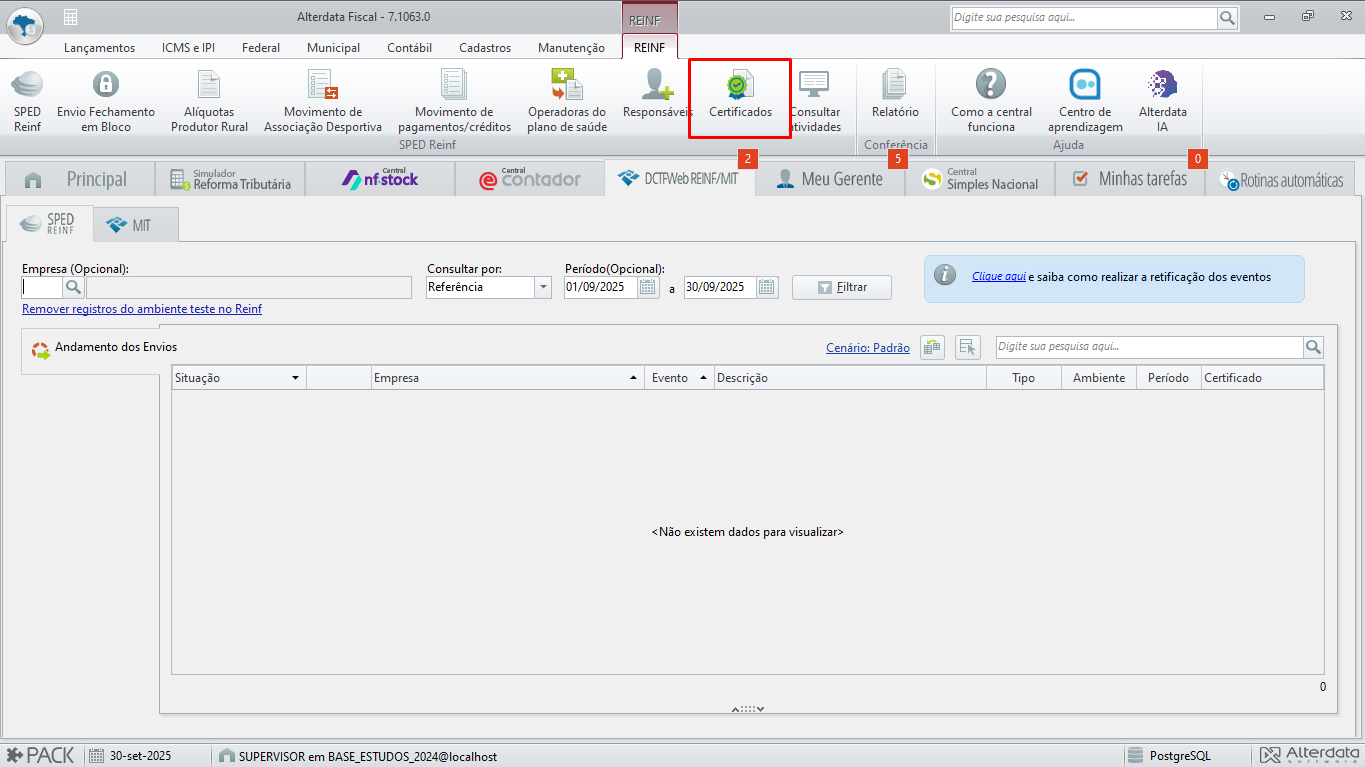The width and height of the screenshot is (1365, 767).
Task: Click Remover registros do ambiente teste link
Action: click(x=142, y=309)
